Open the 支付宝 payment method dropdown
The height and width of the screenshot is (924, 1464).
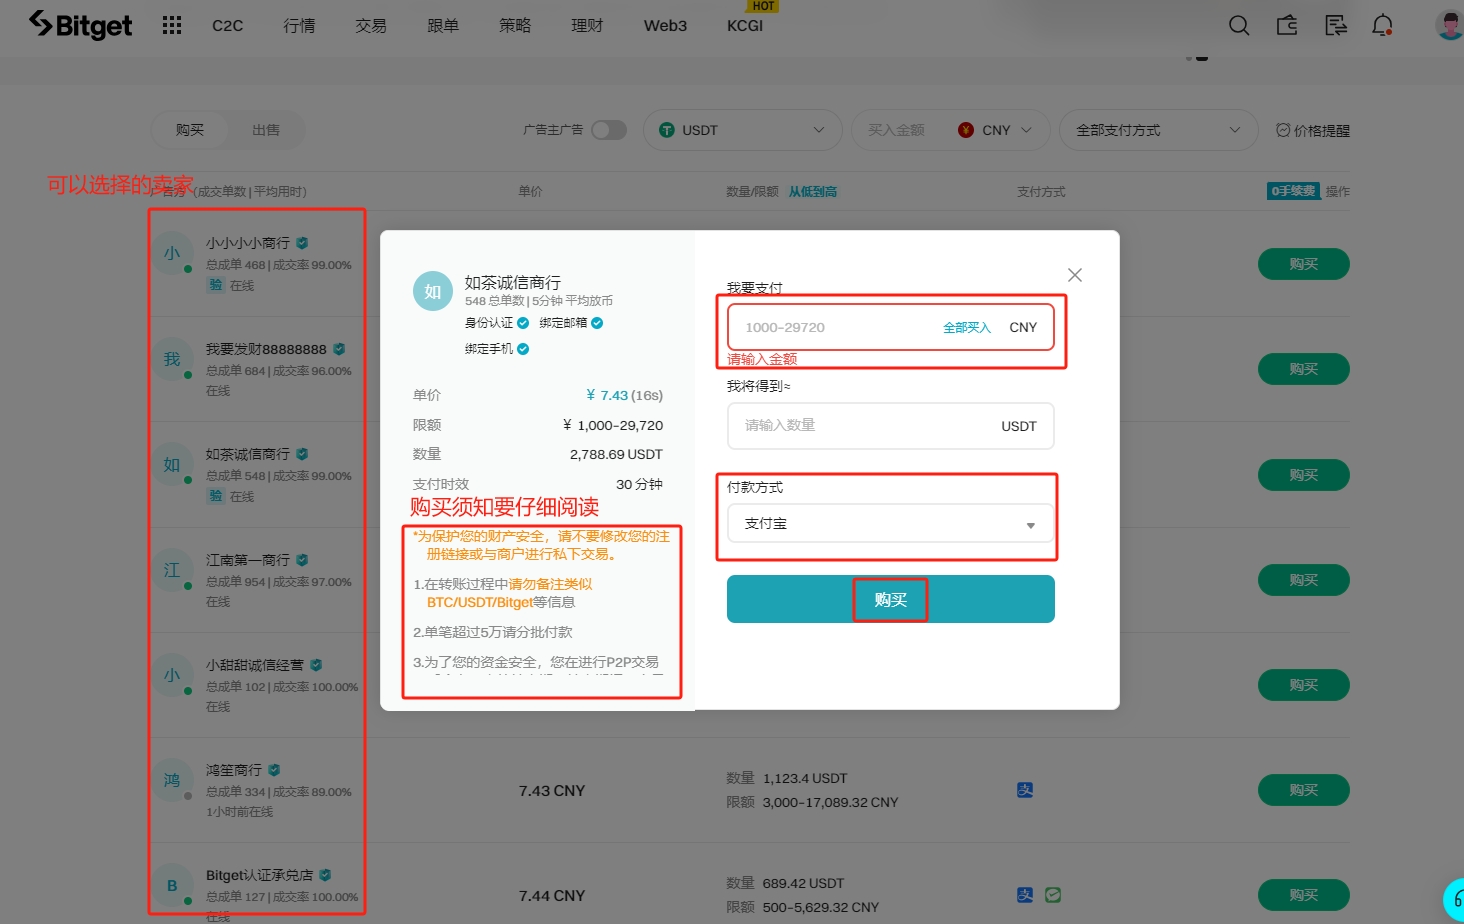(890, 524)
